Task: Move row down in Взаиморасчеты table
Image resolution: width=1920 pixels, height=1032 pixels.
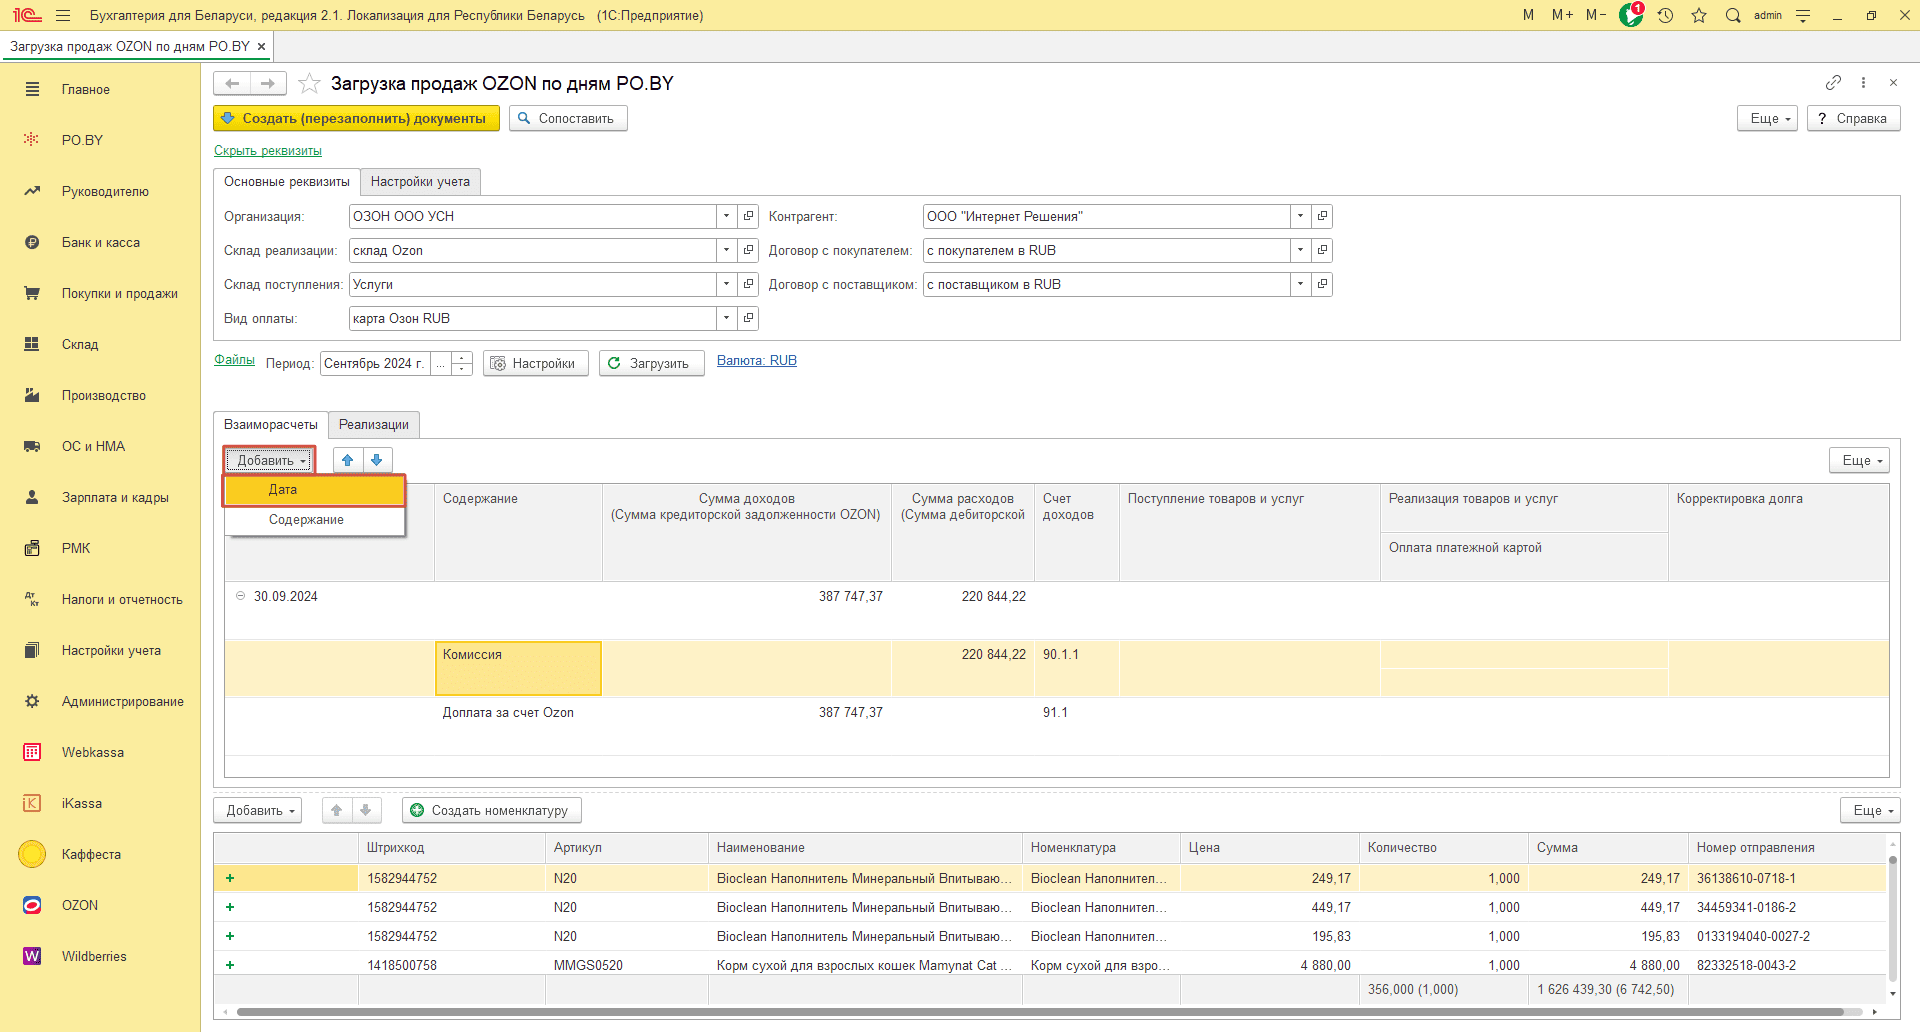Action: pyautogui.click(x=377, y=460)
